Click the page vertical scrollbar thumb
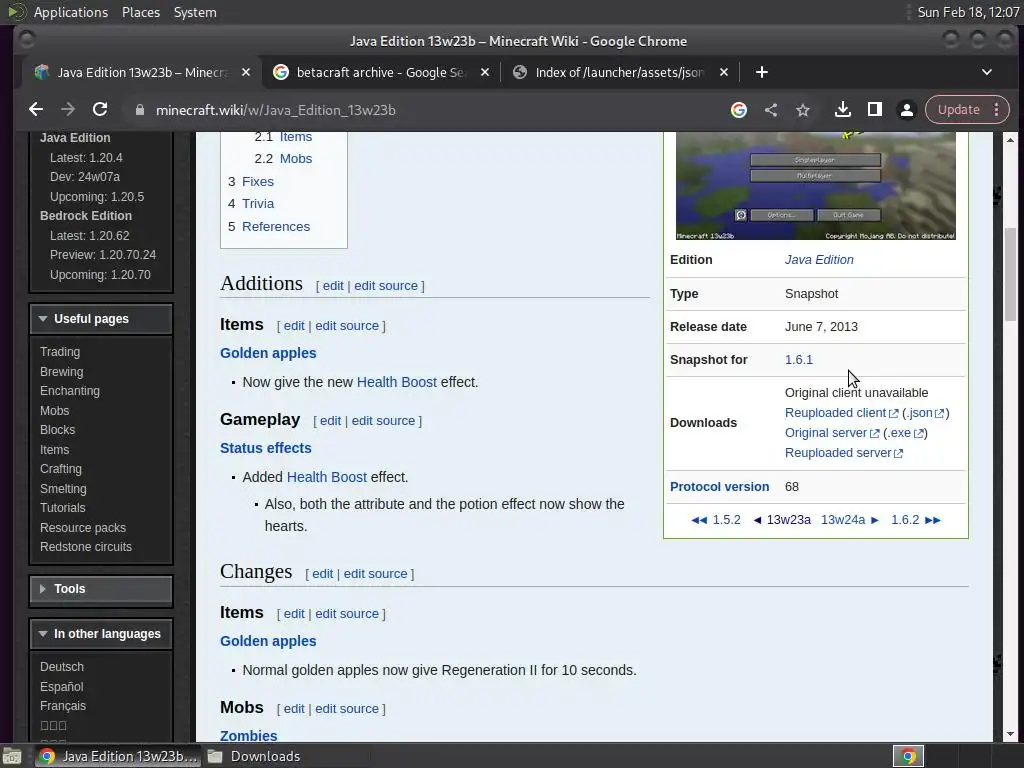This screenshot has width=1024, height=768. (1010, 274)
